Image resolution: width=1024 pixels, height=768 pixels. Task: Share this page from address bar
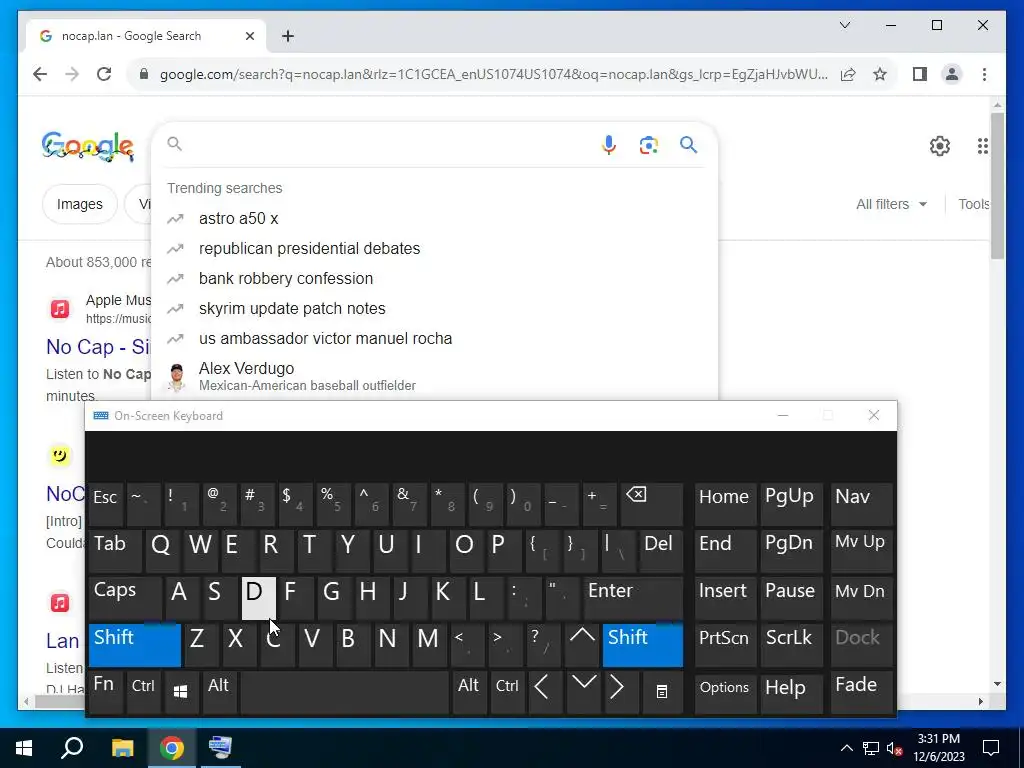tap(848, 74)
